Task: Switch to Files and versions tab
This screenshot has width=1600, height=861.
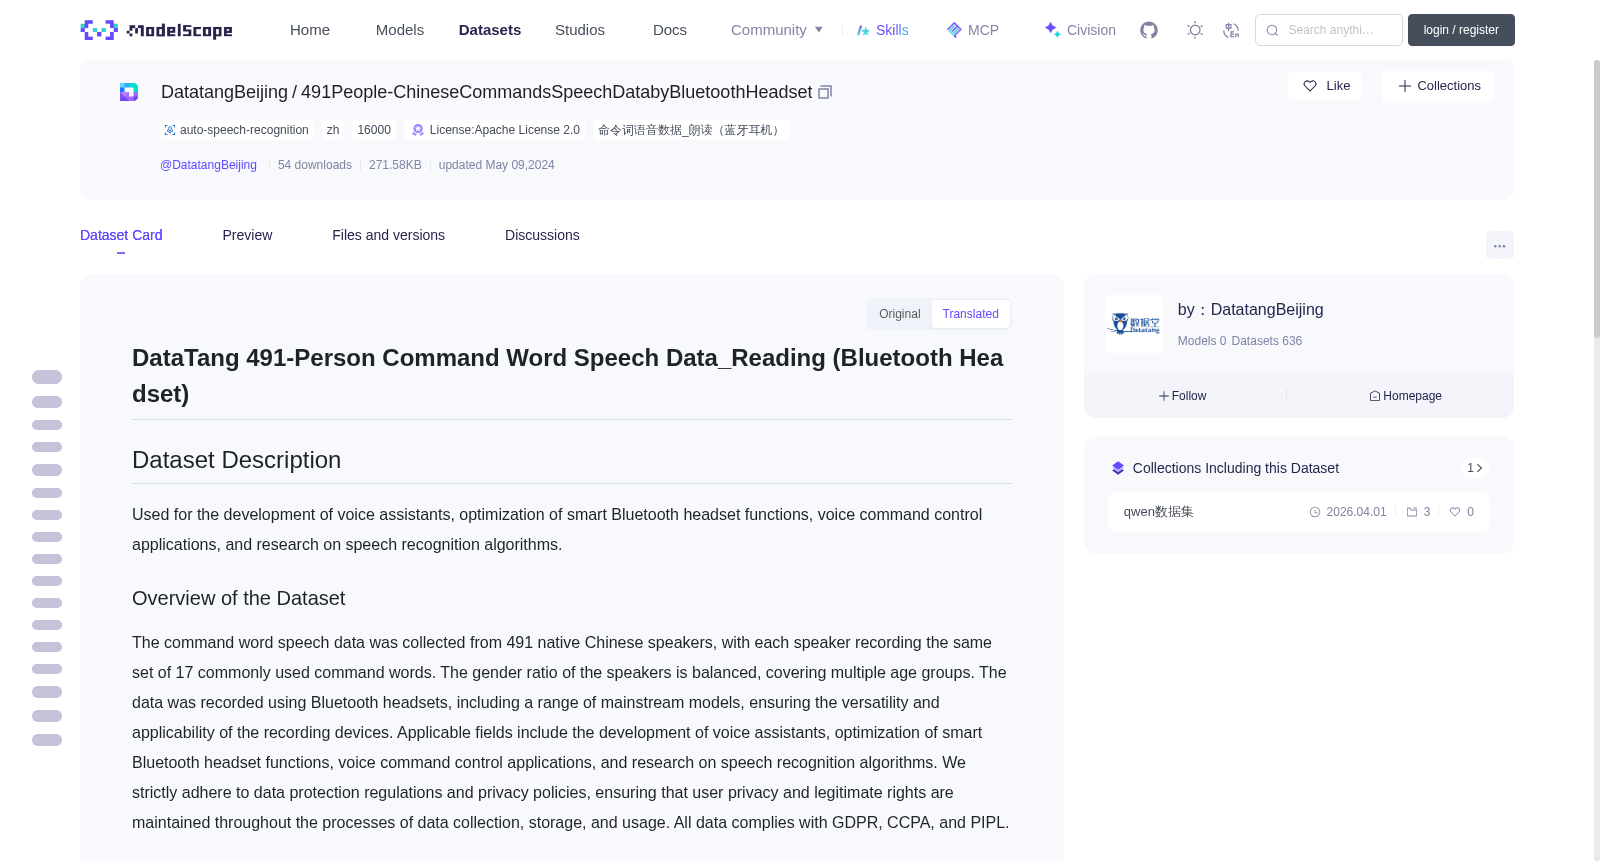Action: pos(388,235)
